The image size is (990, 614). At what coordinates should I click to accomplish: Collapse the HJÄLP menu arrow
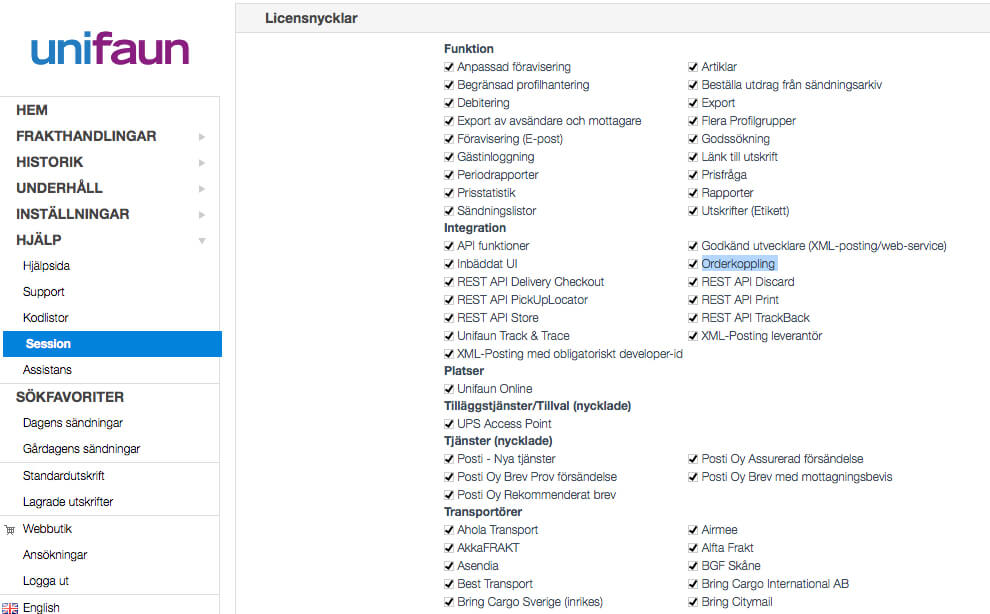pos(202,240)
